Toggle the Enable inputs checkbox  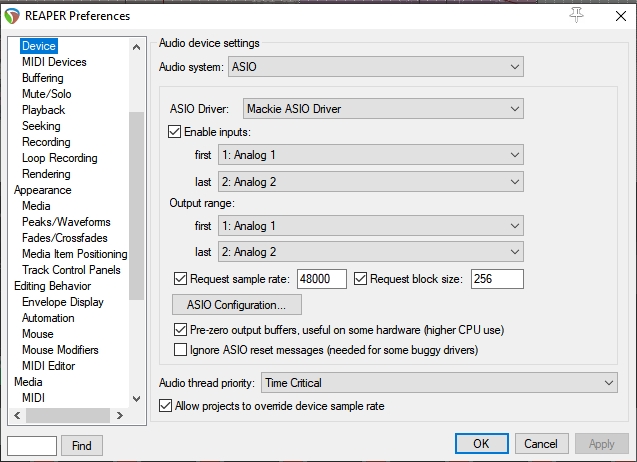pos(175,132)
